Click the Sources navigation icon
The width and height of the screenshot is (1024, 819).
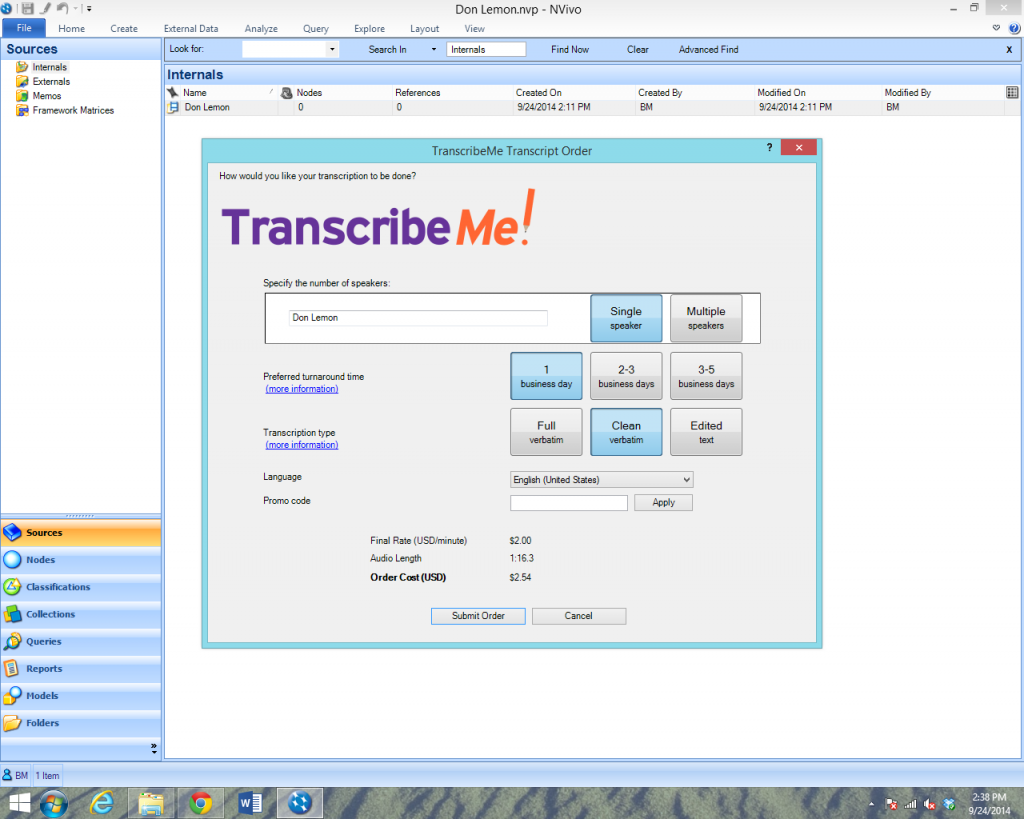click(12, 533)
